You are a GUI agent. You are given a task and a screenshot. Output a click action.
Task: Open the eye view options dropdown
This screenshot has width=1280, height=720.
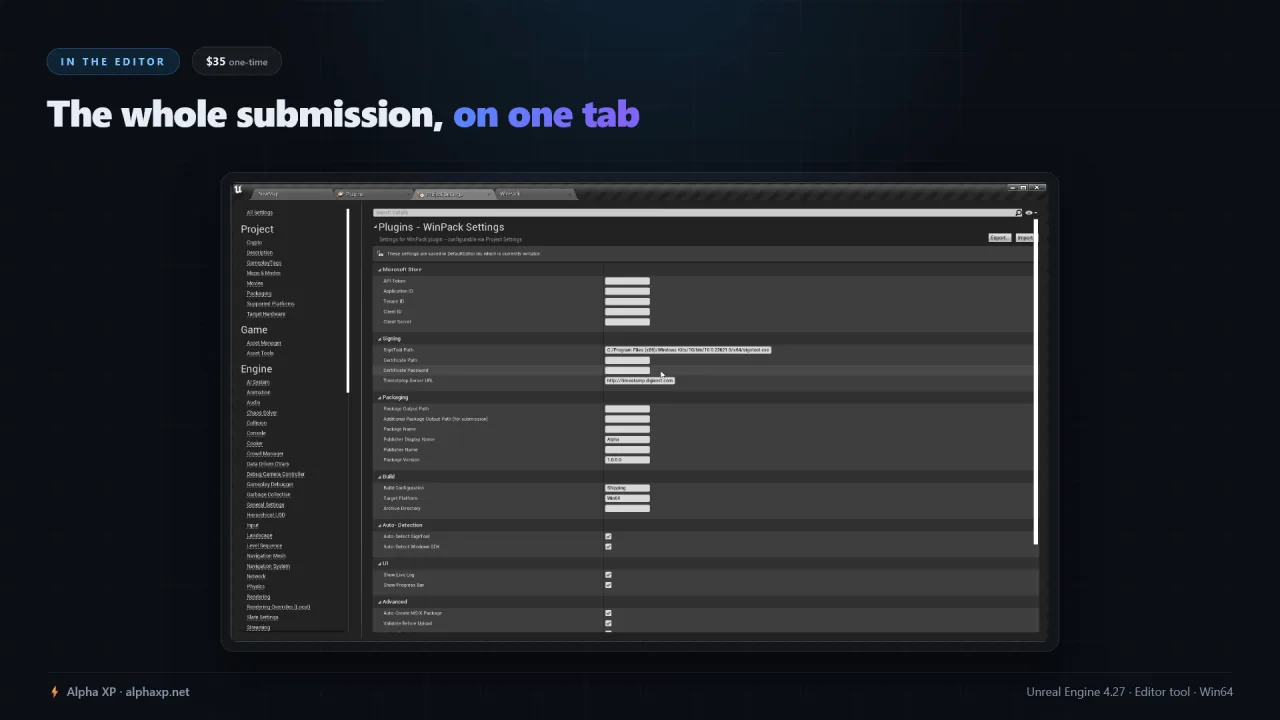(x=1030, y=213)
